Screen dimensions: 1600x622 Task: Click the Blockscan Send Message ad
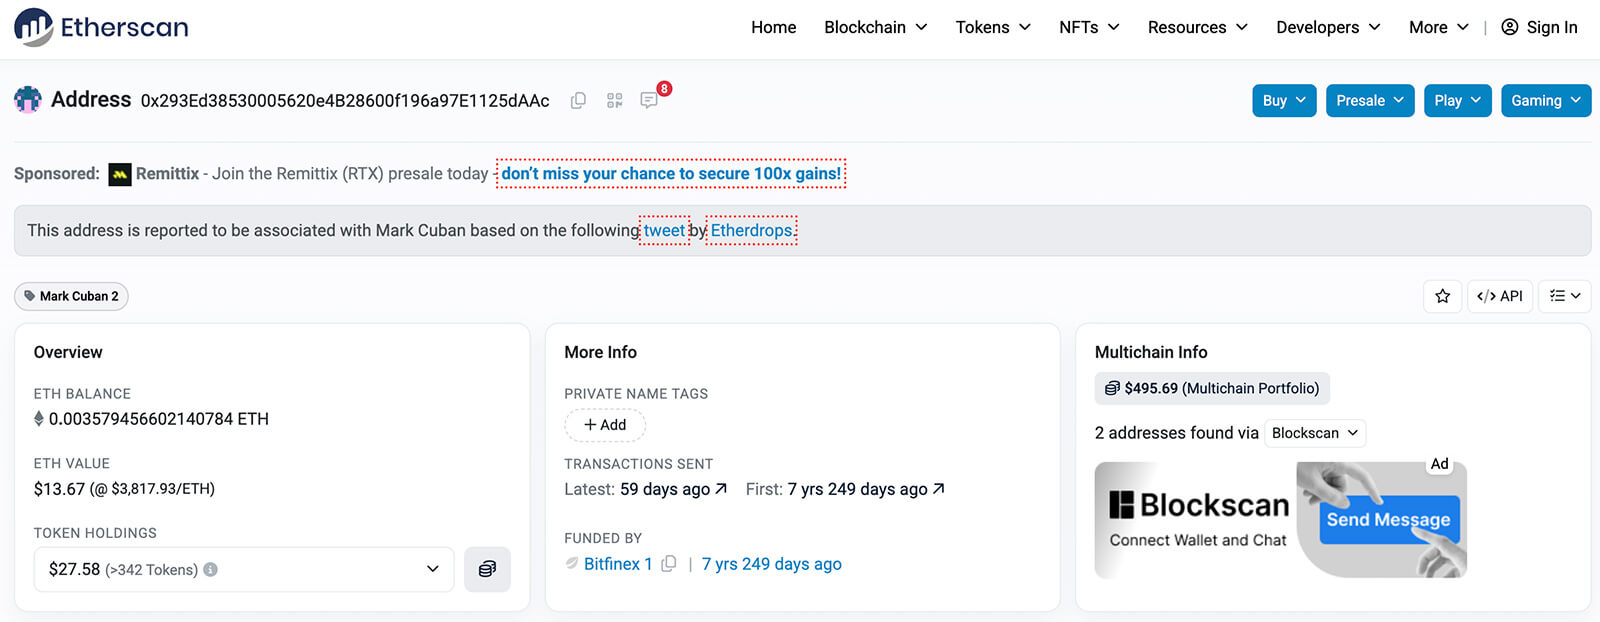pyautogui.click(x=1388, y=520)
